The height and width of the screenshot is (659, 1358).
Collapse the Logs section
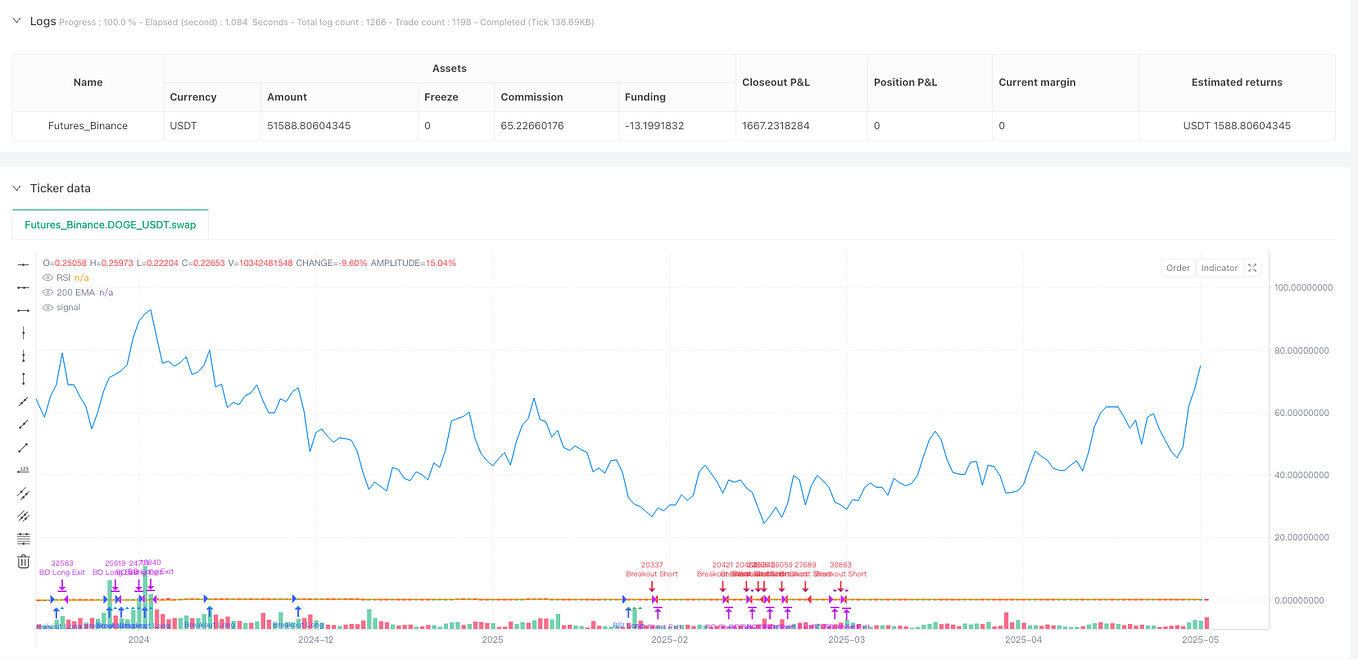click(x=15, y=20)
